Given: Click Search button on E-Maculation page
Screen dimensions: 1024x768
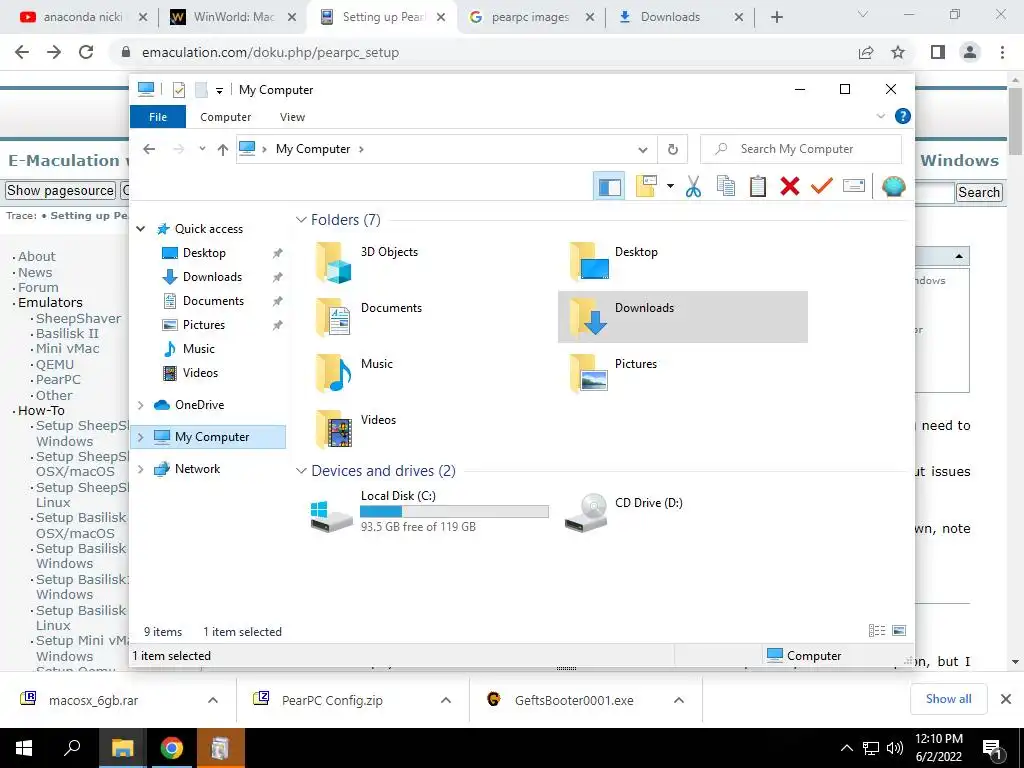Looking at the screenshot, I should click(x=979, y=192).
